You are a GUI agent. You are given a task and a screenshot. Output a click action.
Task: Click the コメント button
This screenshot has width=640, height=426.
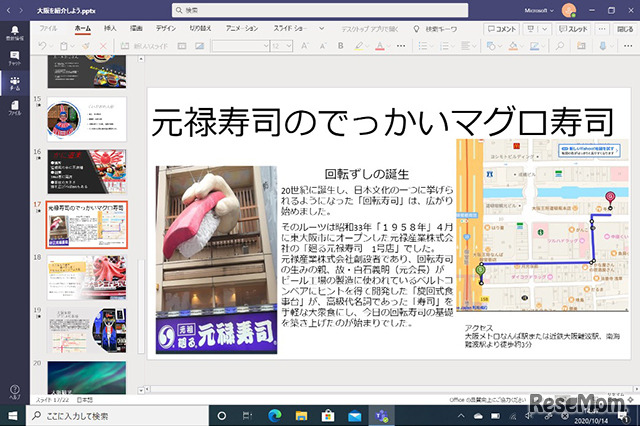502,29
